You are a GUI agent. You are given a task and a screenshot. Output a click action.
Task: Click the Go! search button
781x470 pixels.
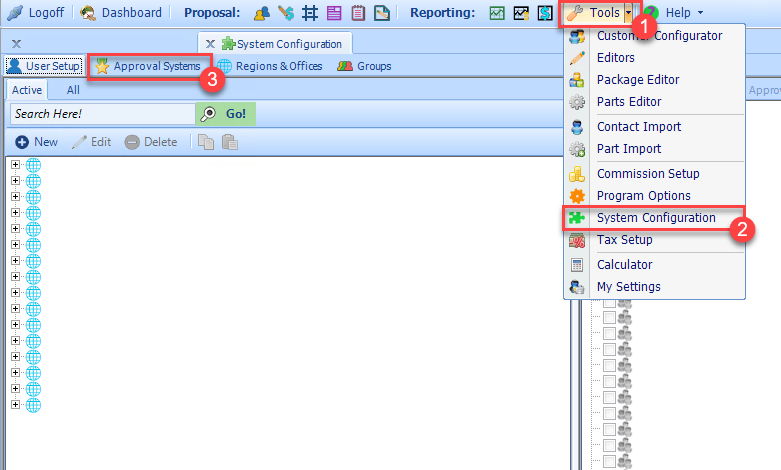226,114
